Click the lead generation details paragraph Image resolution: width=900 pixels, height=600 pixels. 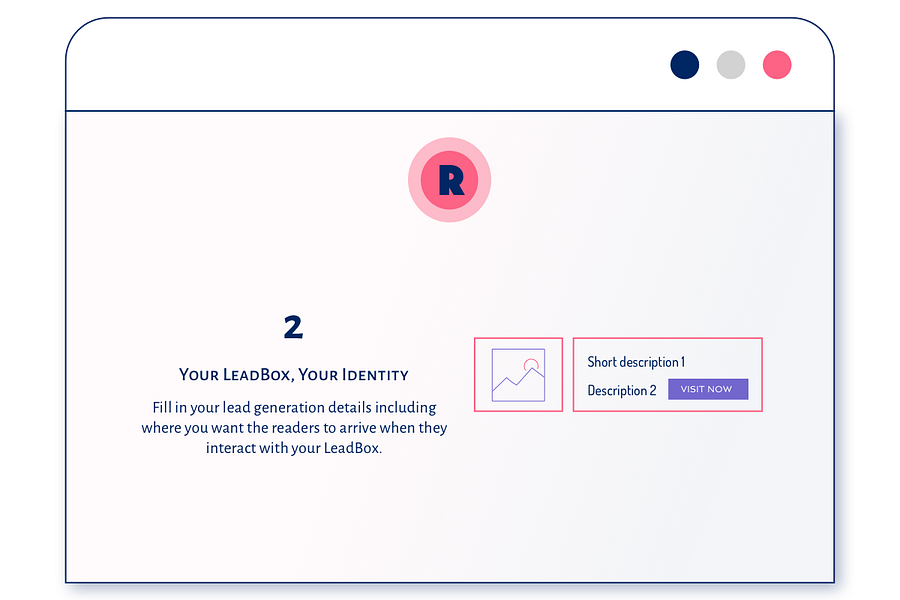[294, 428]
